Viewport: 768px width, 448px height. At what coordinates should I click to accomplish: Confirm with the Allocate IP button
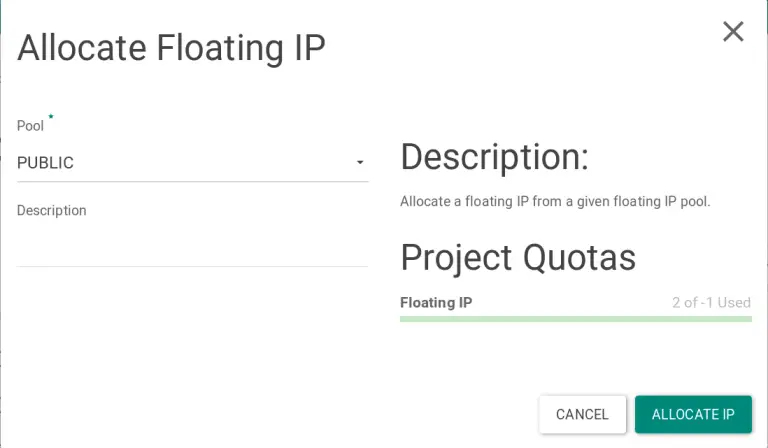(x=693, y=414)
